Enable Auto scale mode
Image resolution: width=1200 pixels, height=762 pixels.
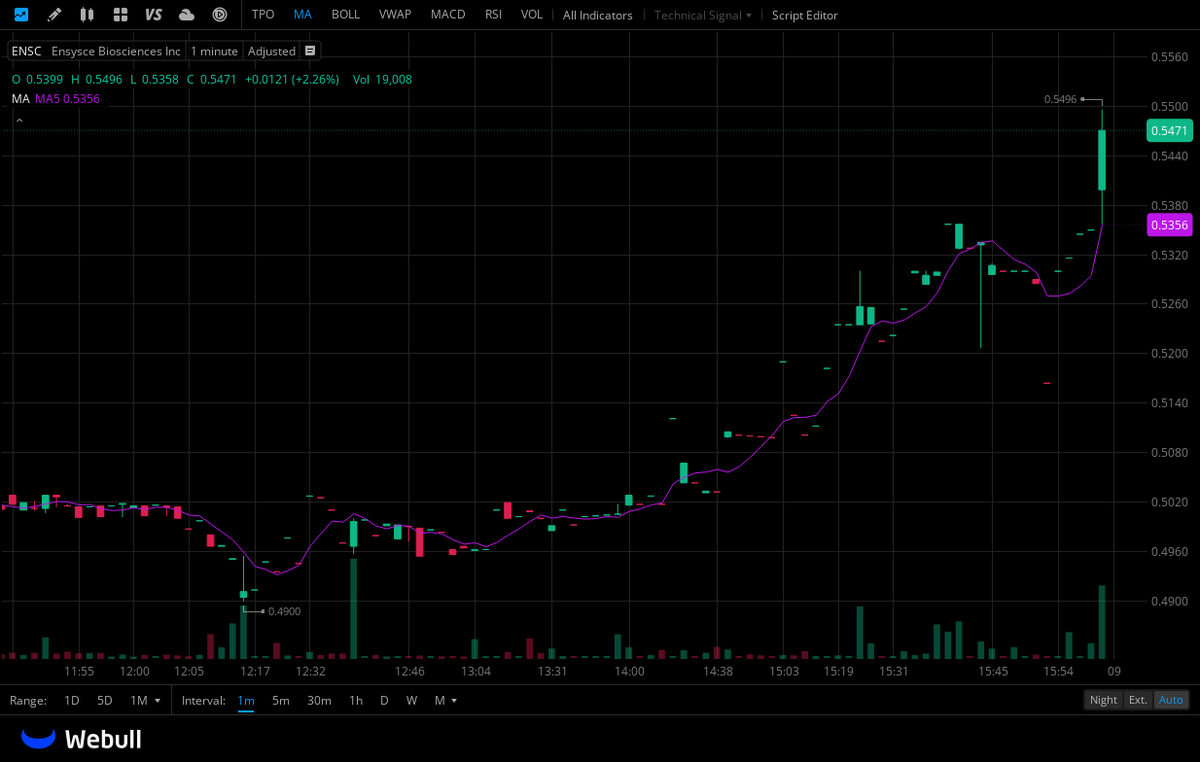pyautogui.click(x=1171, y=700)
